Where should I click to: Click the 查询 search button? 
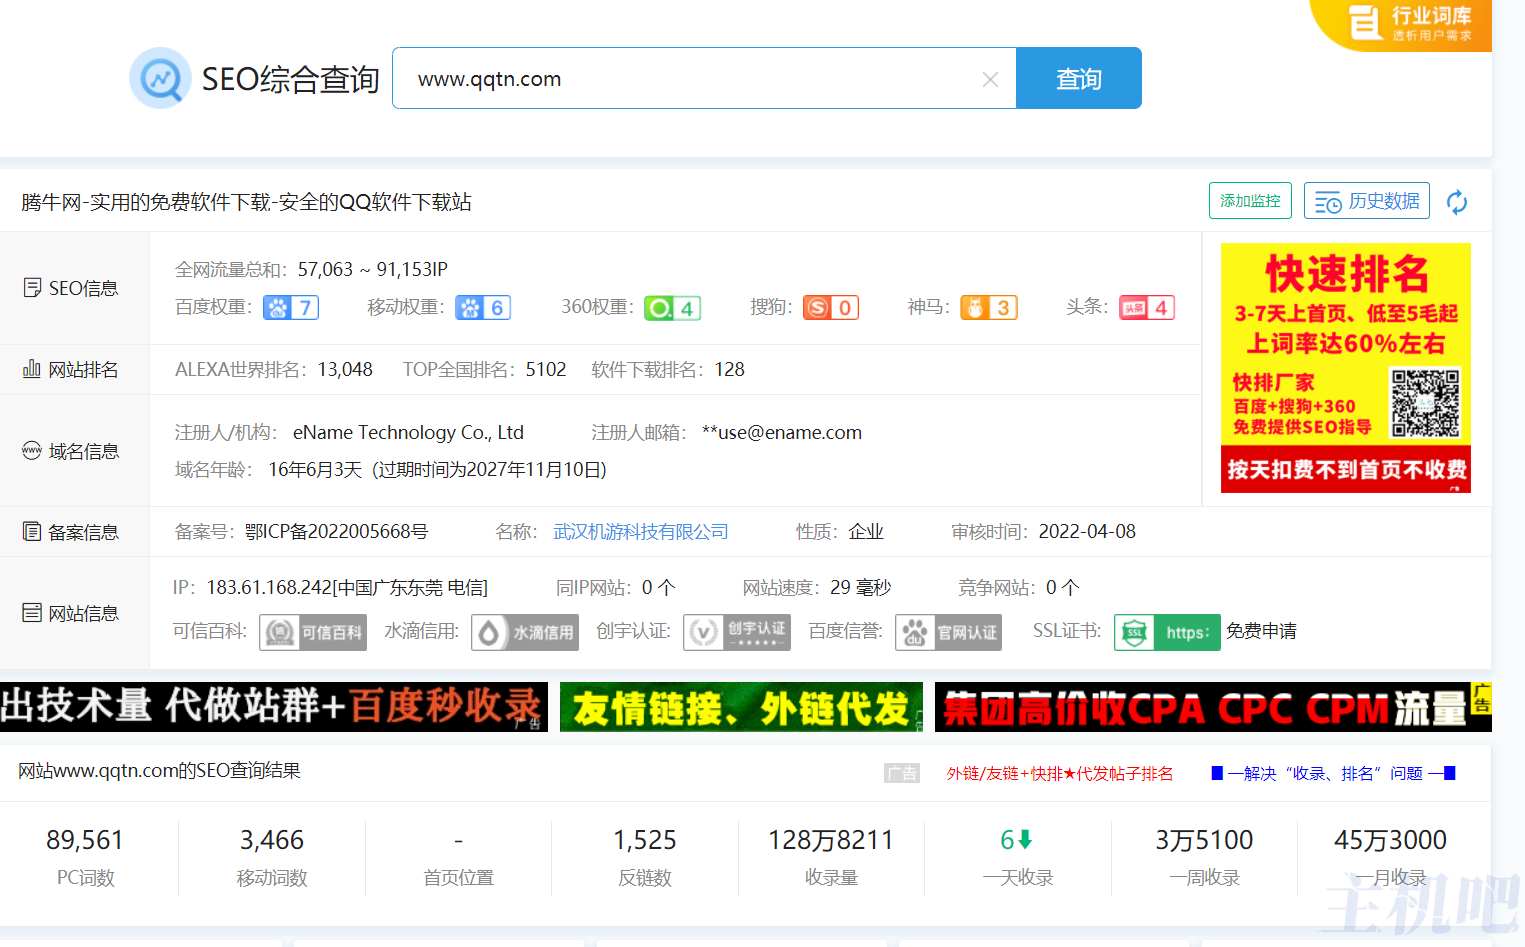pos(1079,78)
